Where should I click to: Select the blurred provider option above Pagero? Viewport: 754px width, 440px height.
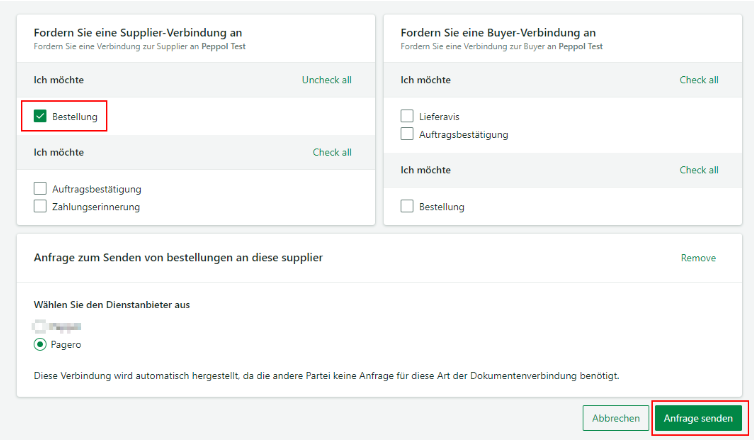[x=40, y=326]
